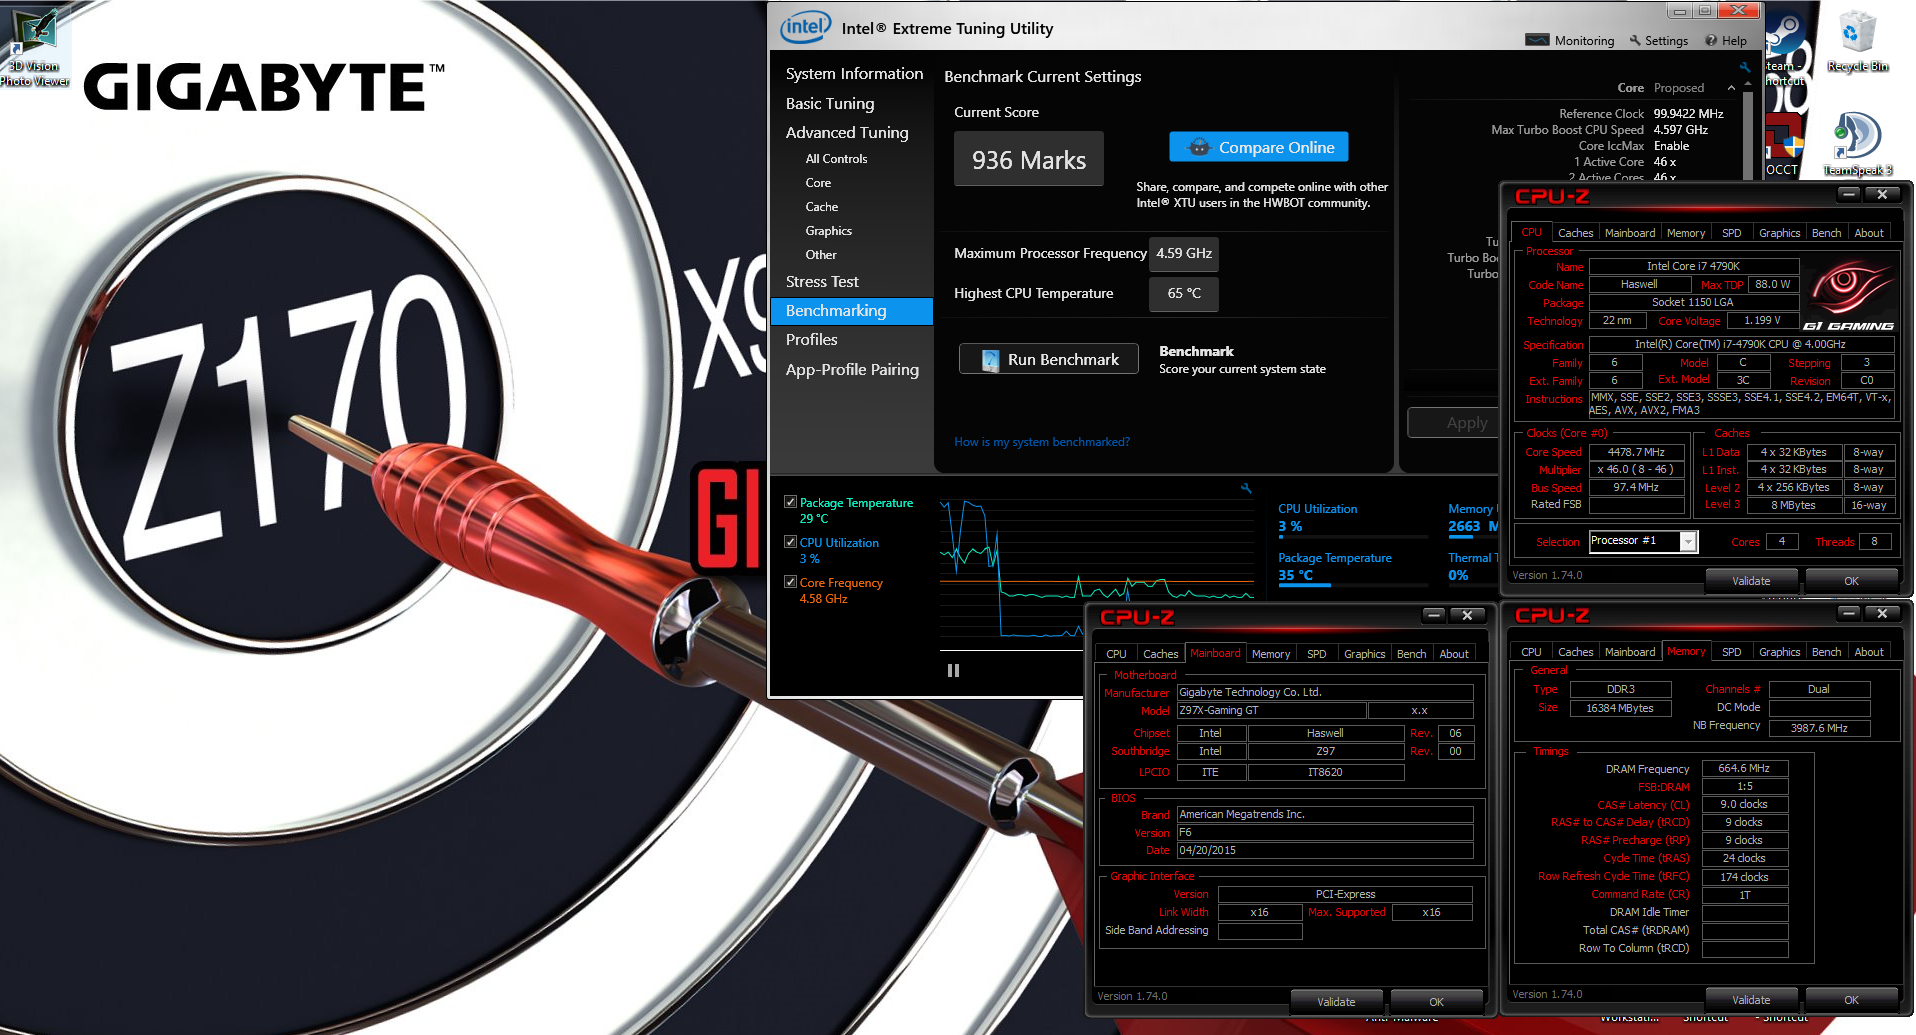
Task: Click the Maximum Processor Frequency value 4.59 GHz
Action: 1184,254
